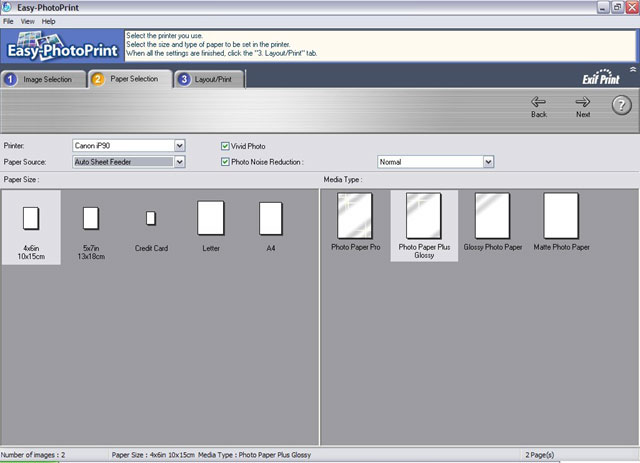The image size is (640, 463).
Task: Click the Back arrow button
Action: click(539, 106)
